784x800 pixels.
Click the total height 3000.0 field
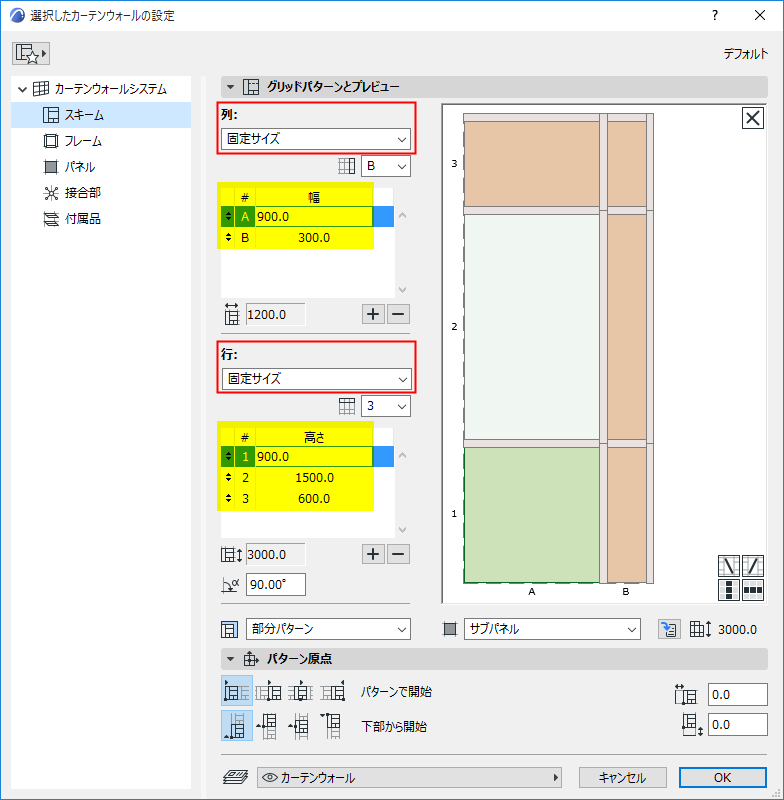click(x=275, y=554)
